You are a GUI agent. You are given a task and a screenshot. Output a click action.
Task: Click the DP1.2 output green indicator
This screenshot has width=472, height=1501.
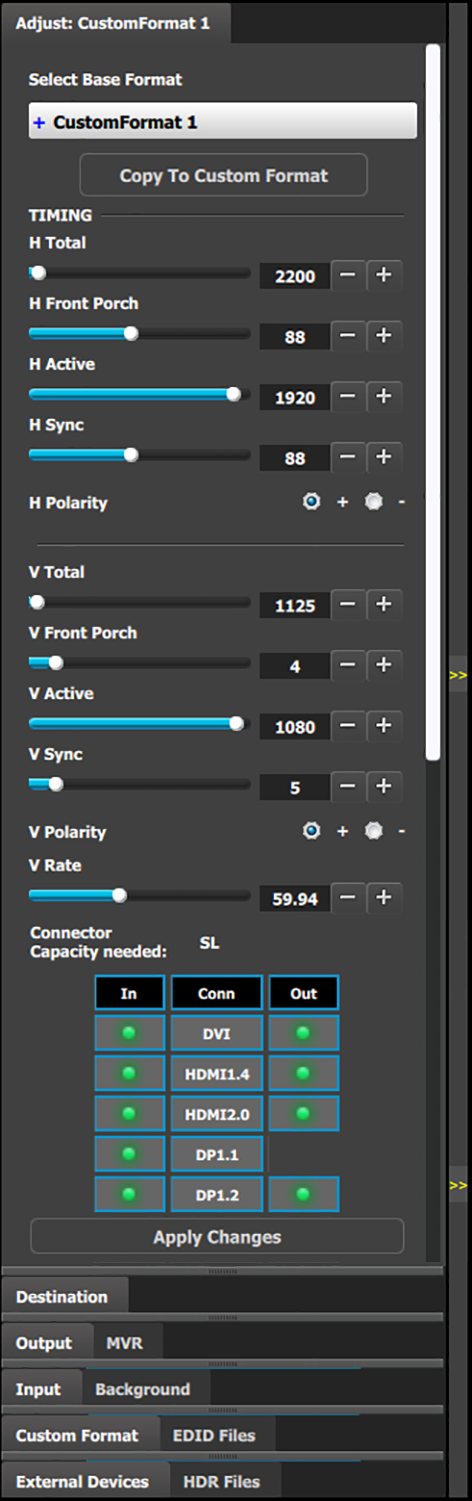(x=304, y=1194)
